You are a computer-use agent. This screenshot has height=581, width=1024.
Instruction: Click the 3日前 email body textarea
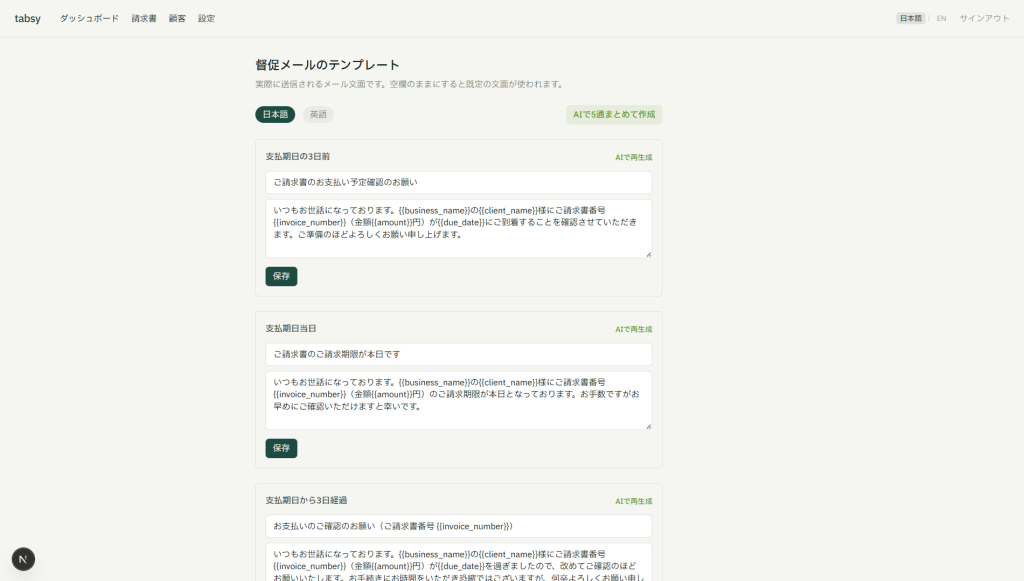tap(458, 228)
